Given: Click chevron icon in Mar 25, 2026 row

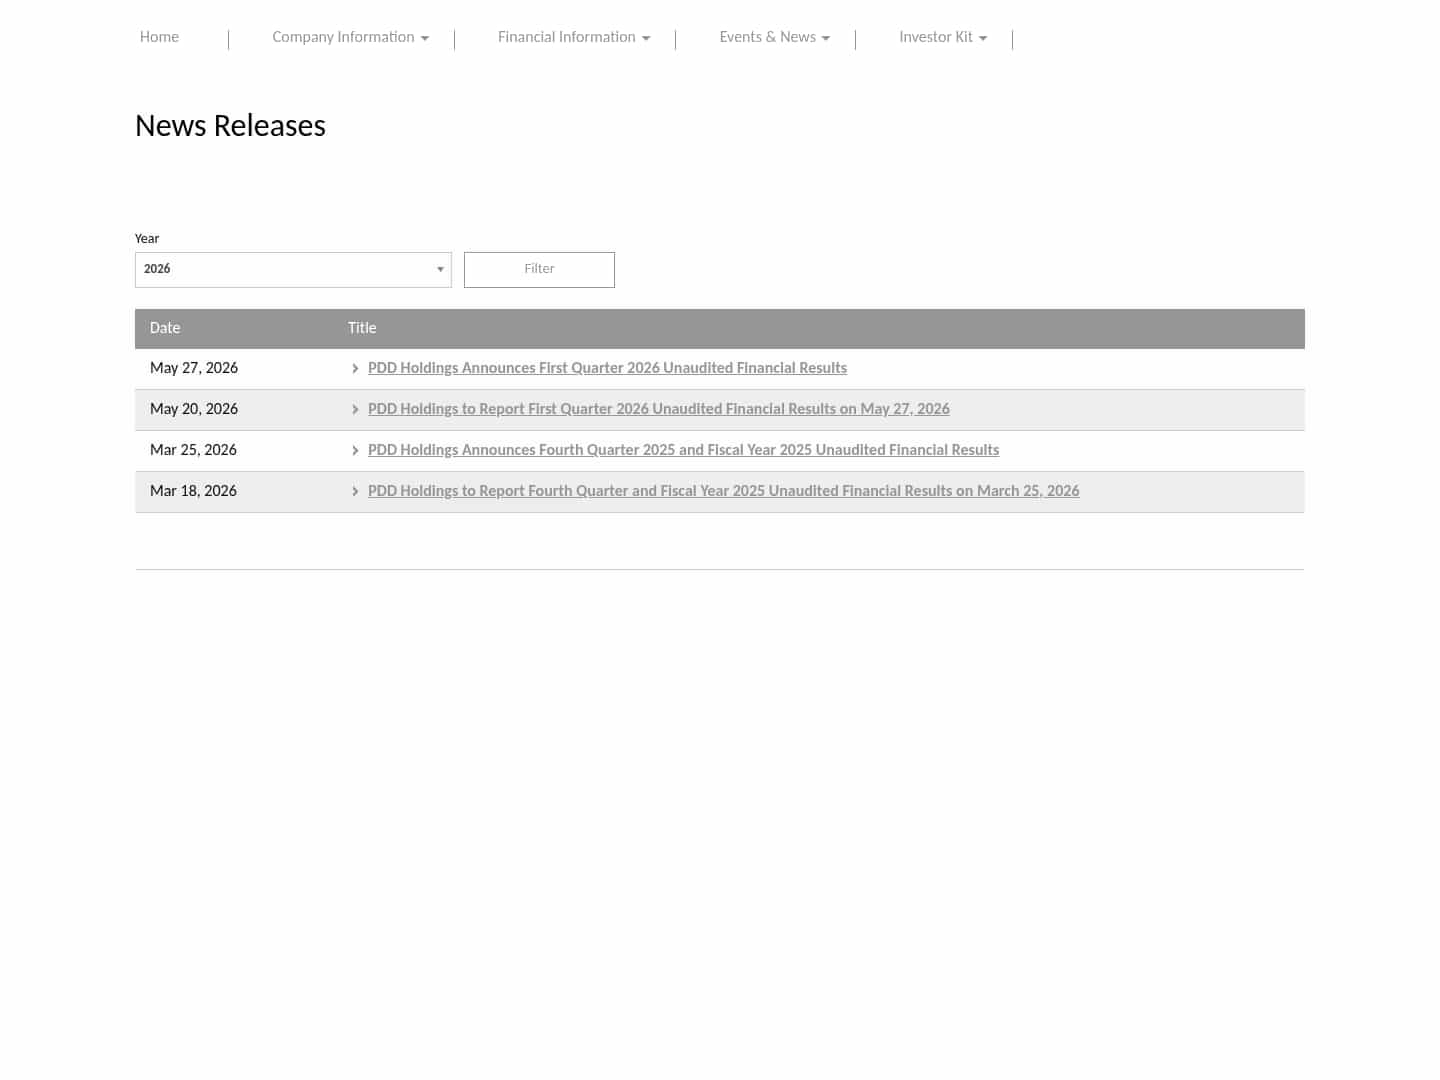Looking at the screenshot, I should point(355,451).
